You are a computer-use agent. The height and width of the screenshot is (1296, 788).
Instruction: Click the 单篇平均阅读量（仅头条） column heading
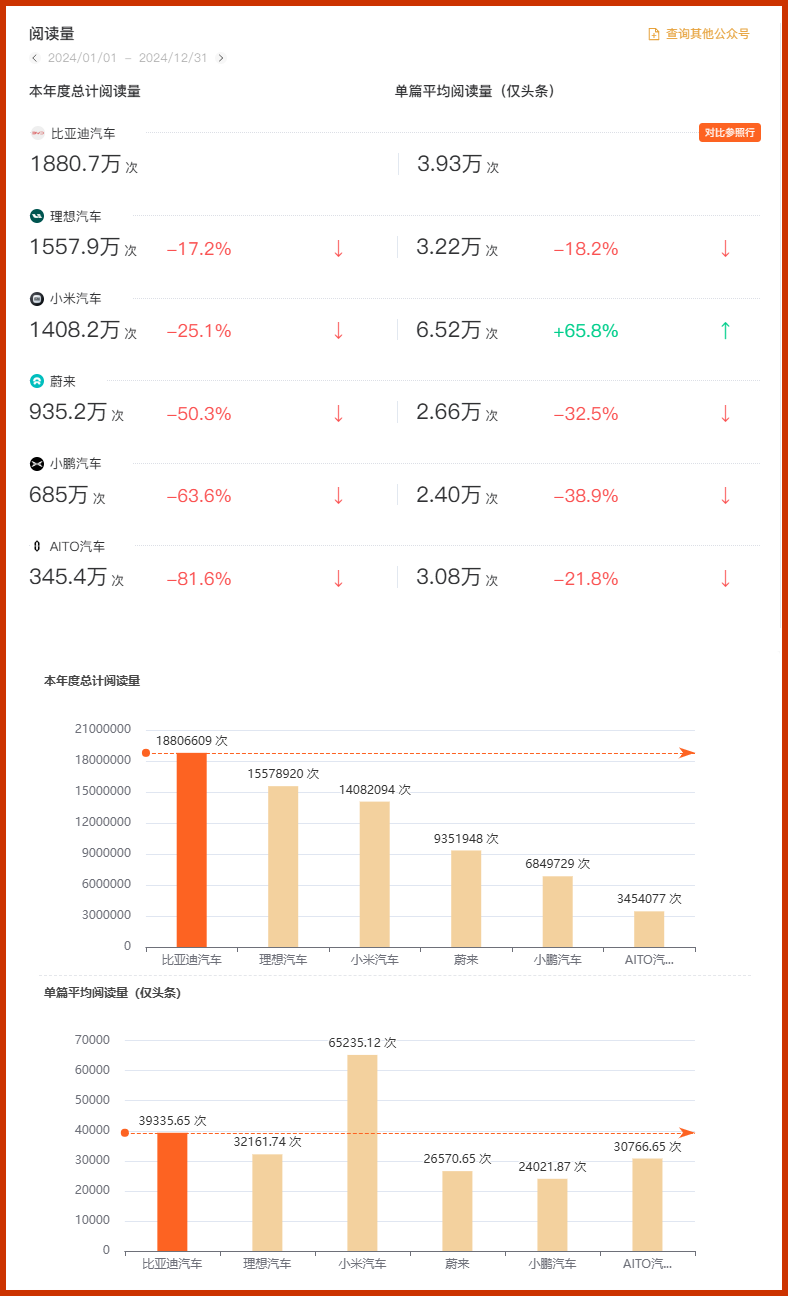click(476, 91)
